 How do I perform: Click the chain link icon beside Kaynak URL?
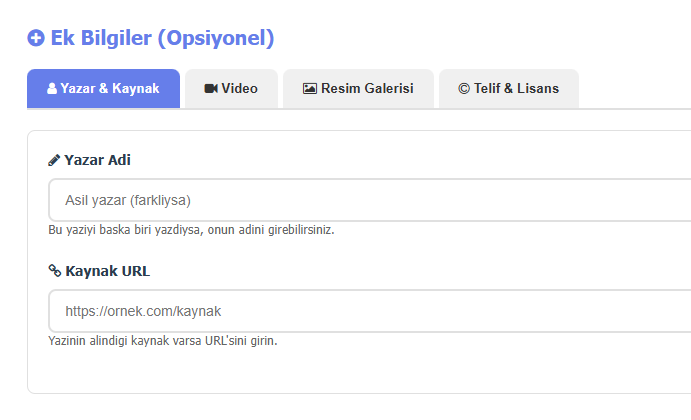tap(54, 271)
